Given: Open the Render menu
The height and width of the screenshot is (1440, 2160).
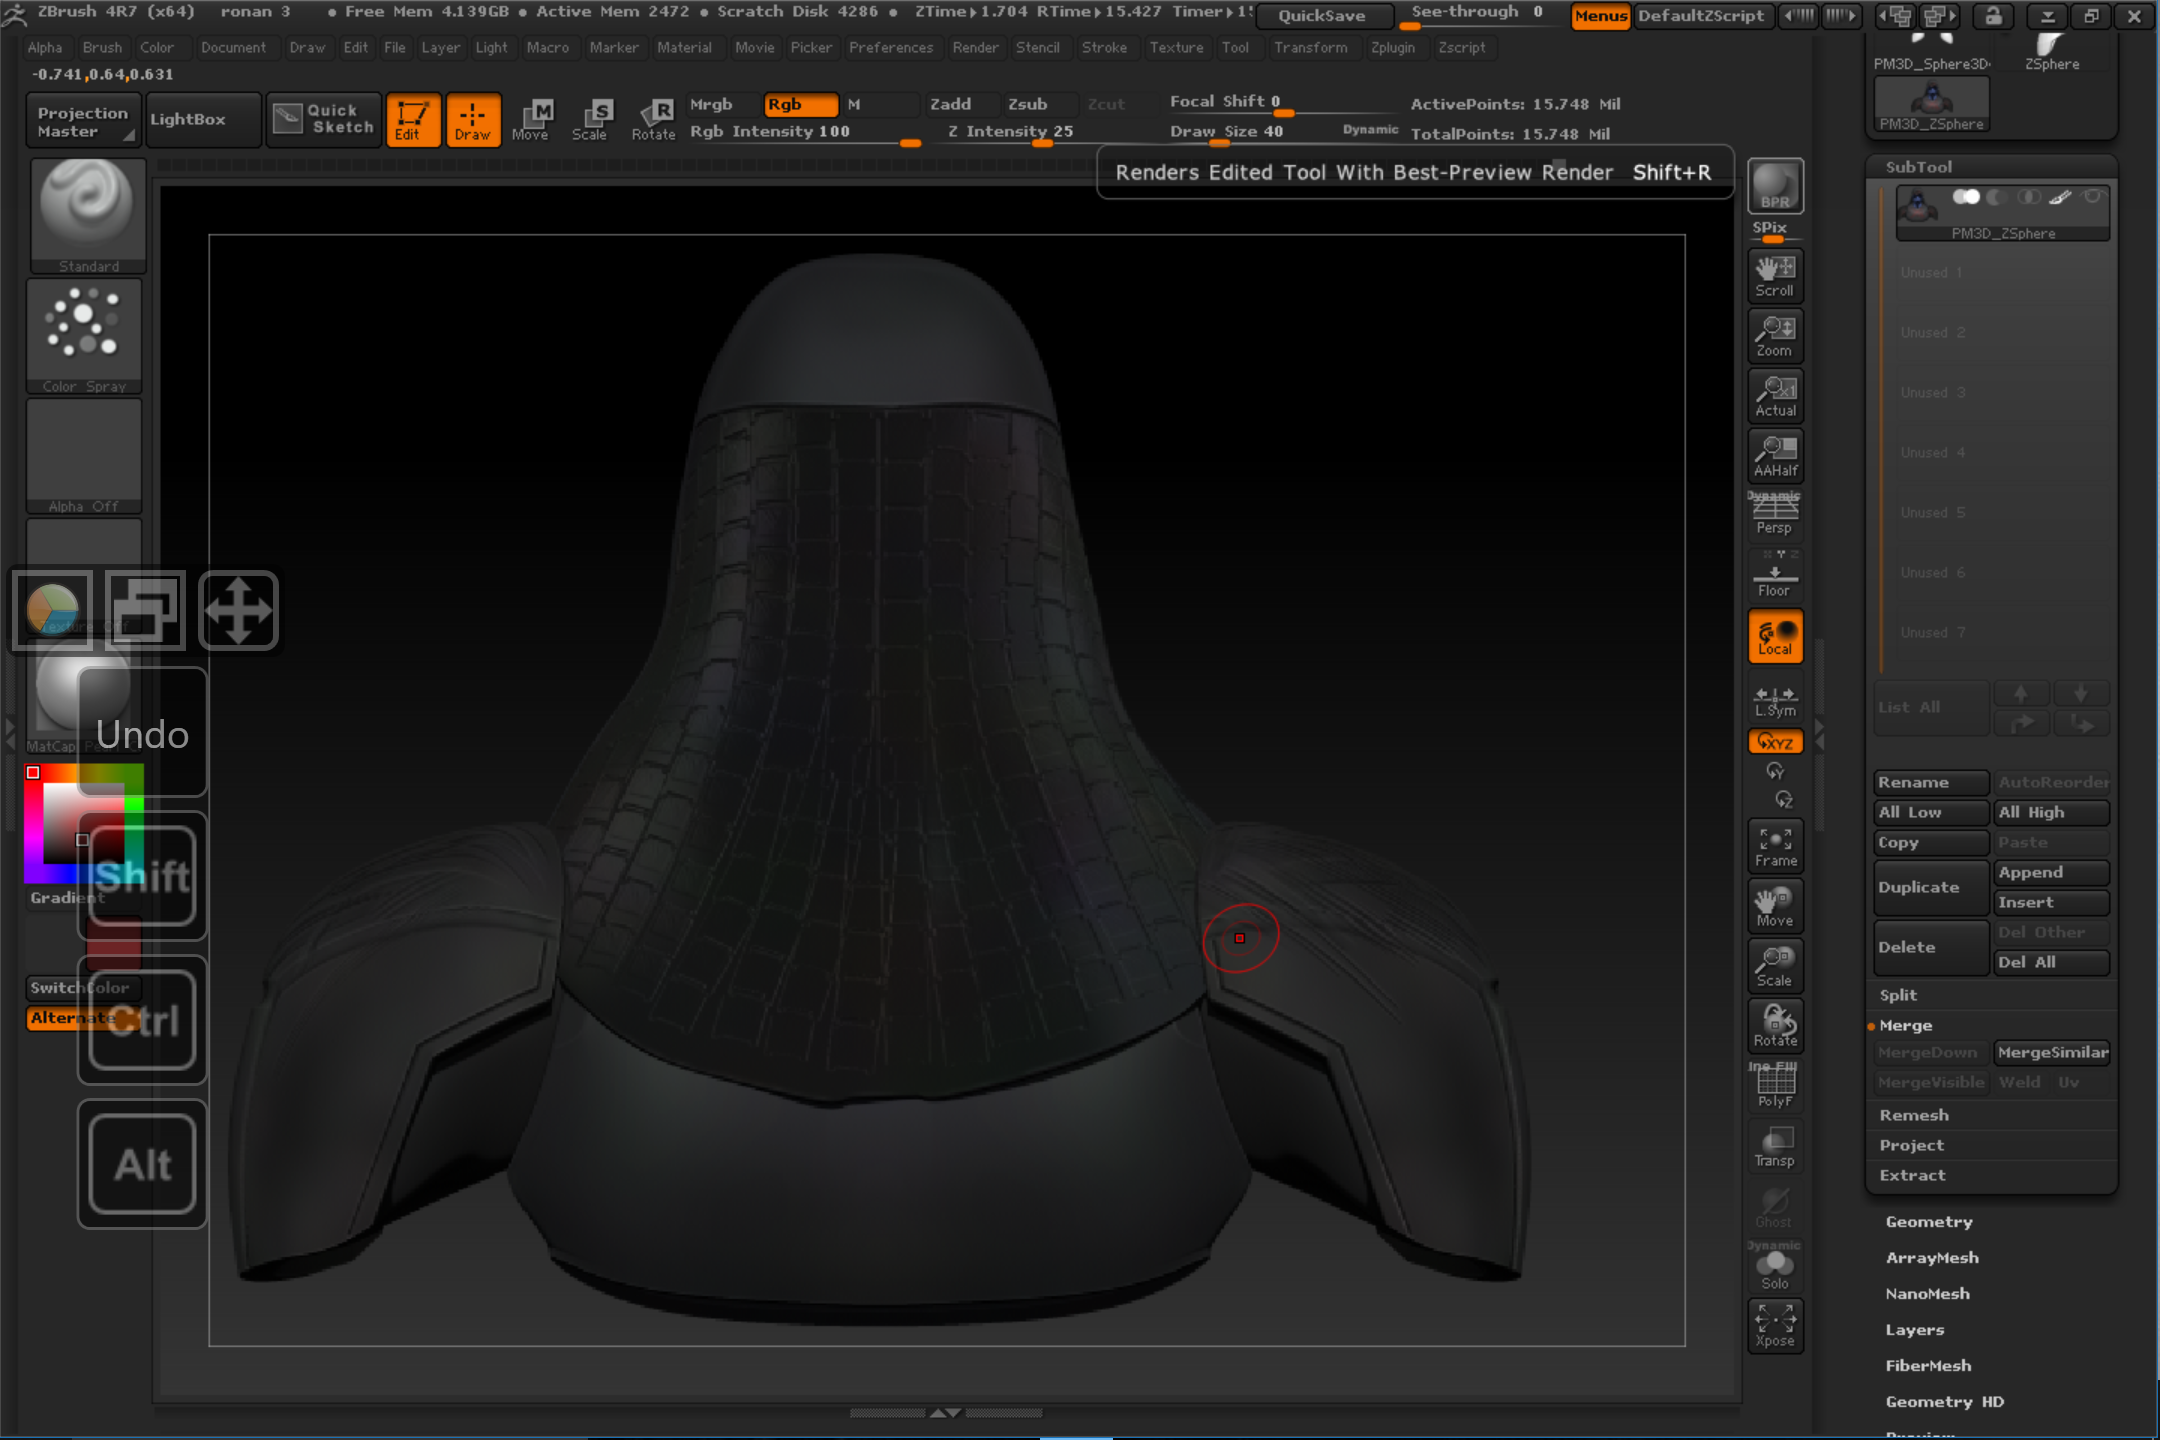Looking at the screenshot, I should [975, 47].
